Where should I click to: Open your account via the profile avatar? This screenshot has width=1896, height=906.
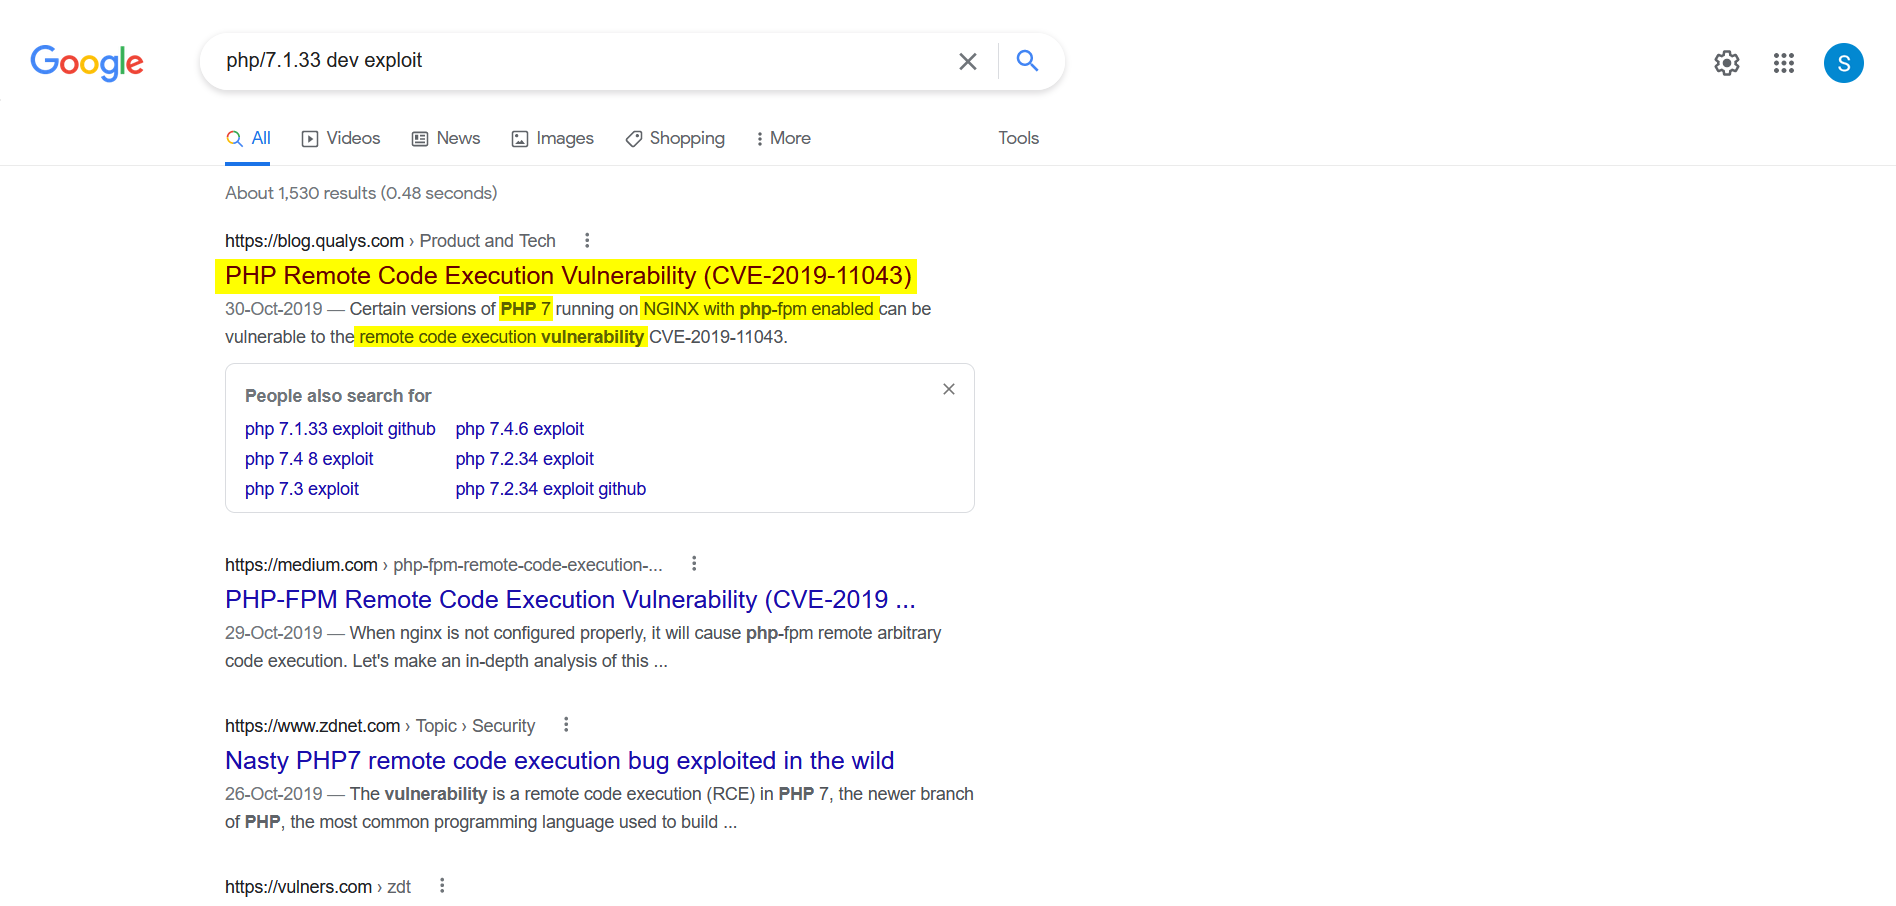tap(1844, 63)
